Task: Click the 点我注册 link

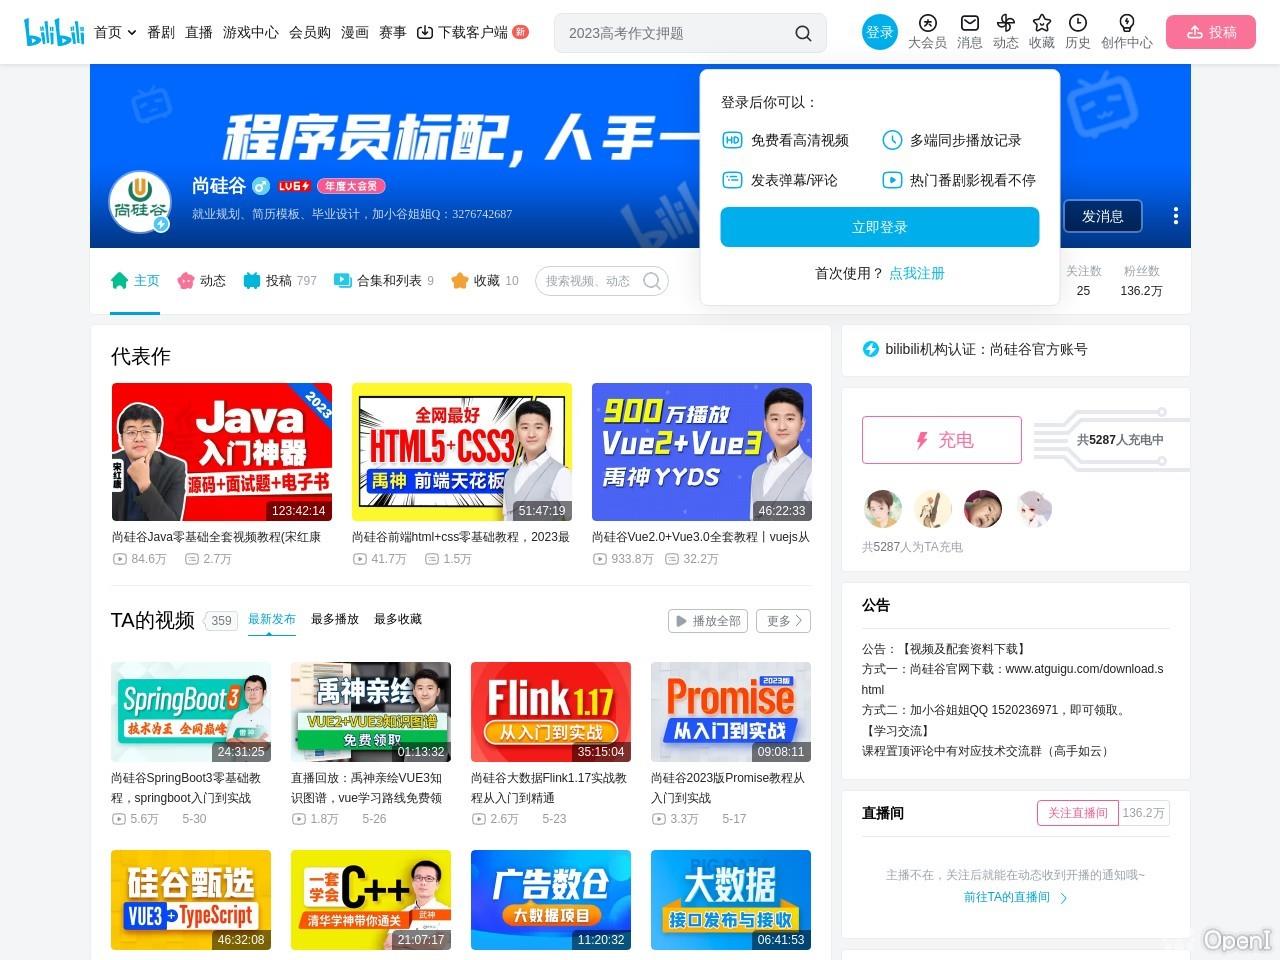Action: [916, 273]
